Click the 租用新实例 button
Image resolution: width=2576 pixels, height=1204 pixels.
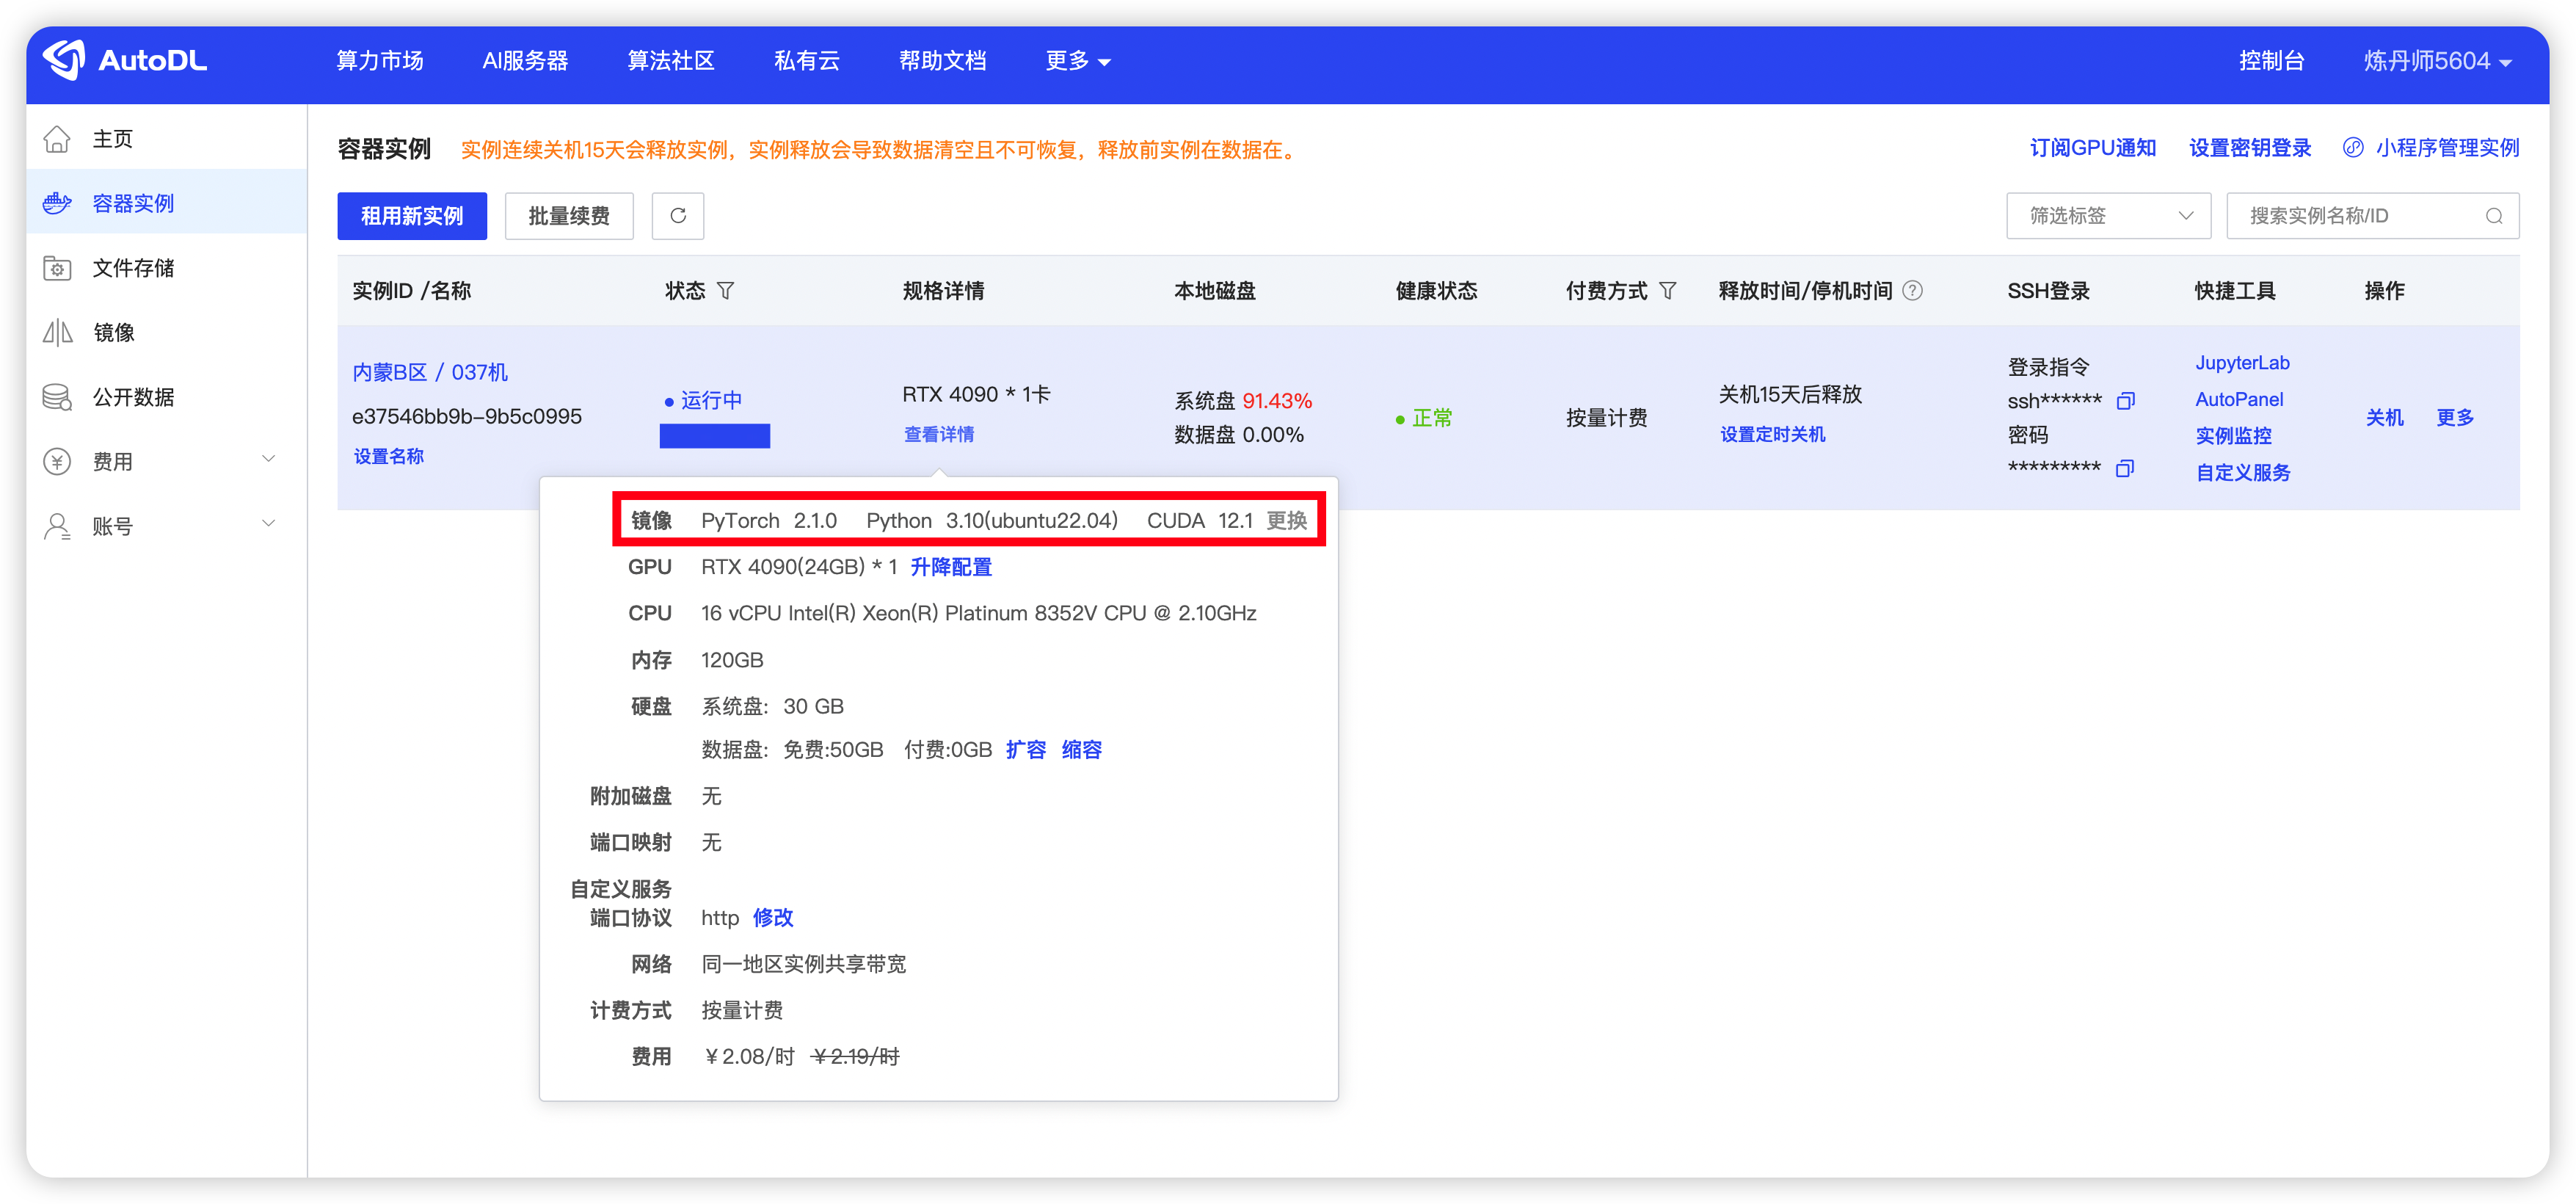coord(412,216)
